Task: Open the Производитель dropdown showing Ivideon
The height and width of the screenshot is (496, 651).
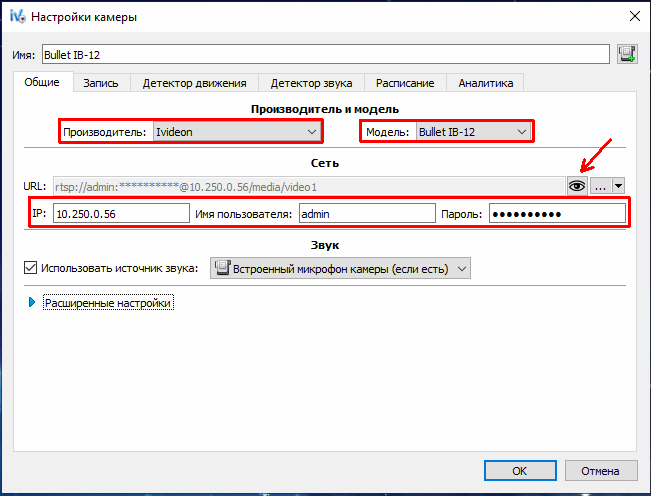Action: click(x=237, y=132)
